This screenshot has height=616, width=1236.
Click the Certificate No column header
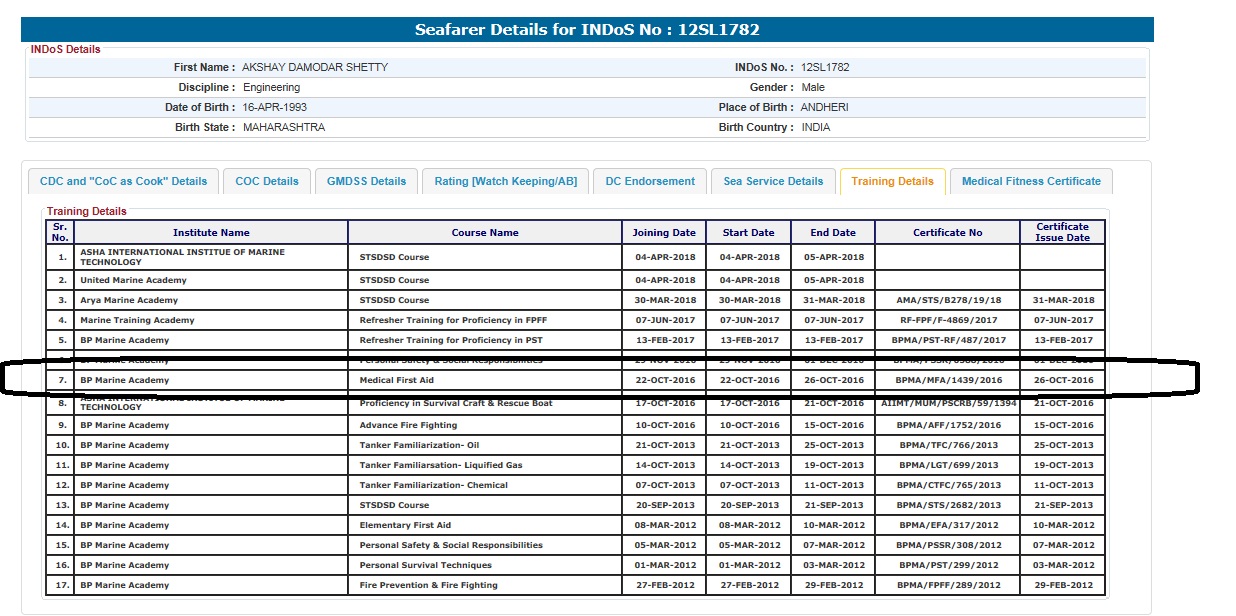(947, 233)
